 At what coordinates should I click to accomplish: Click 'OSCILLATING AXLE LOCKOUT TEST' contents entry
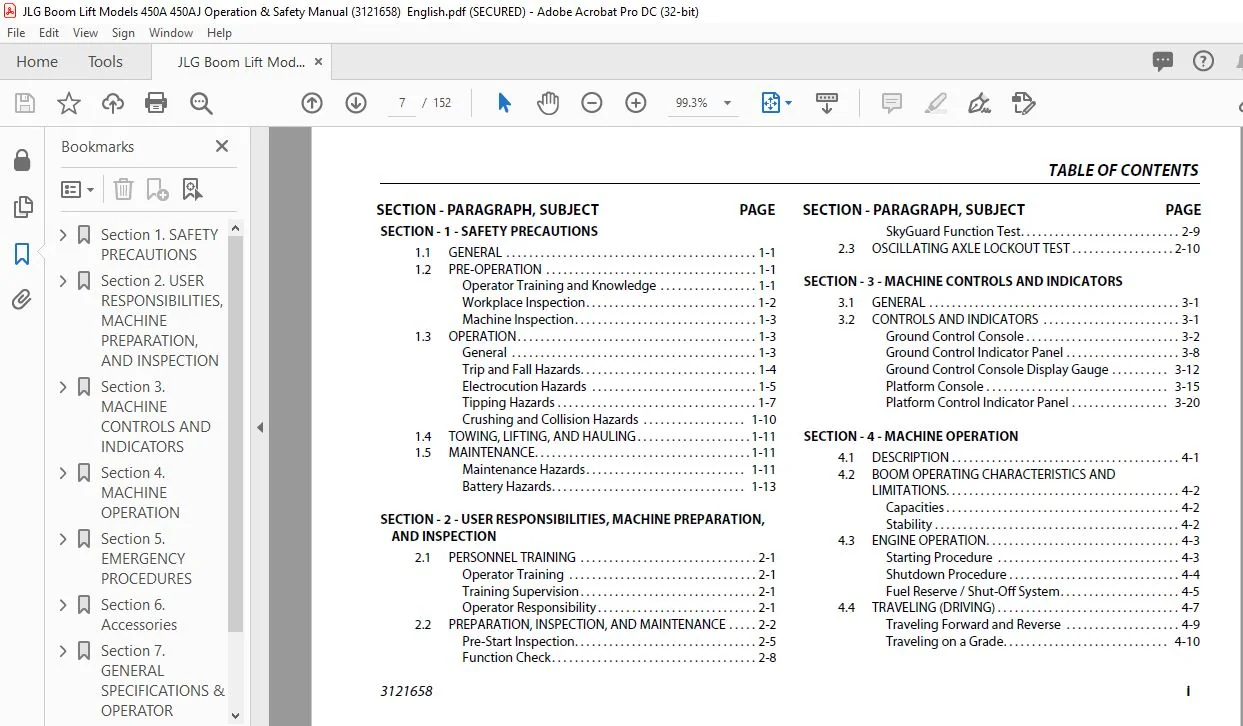tap(971, 249)
